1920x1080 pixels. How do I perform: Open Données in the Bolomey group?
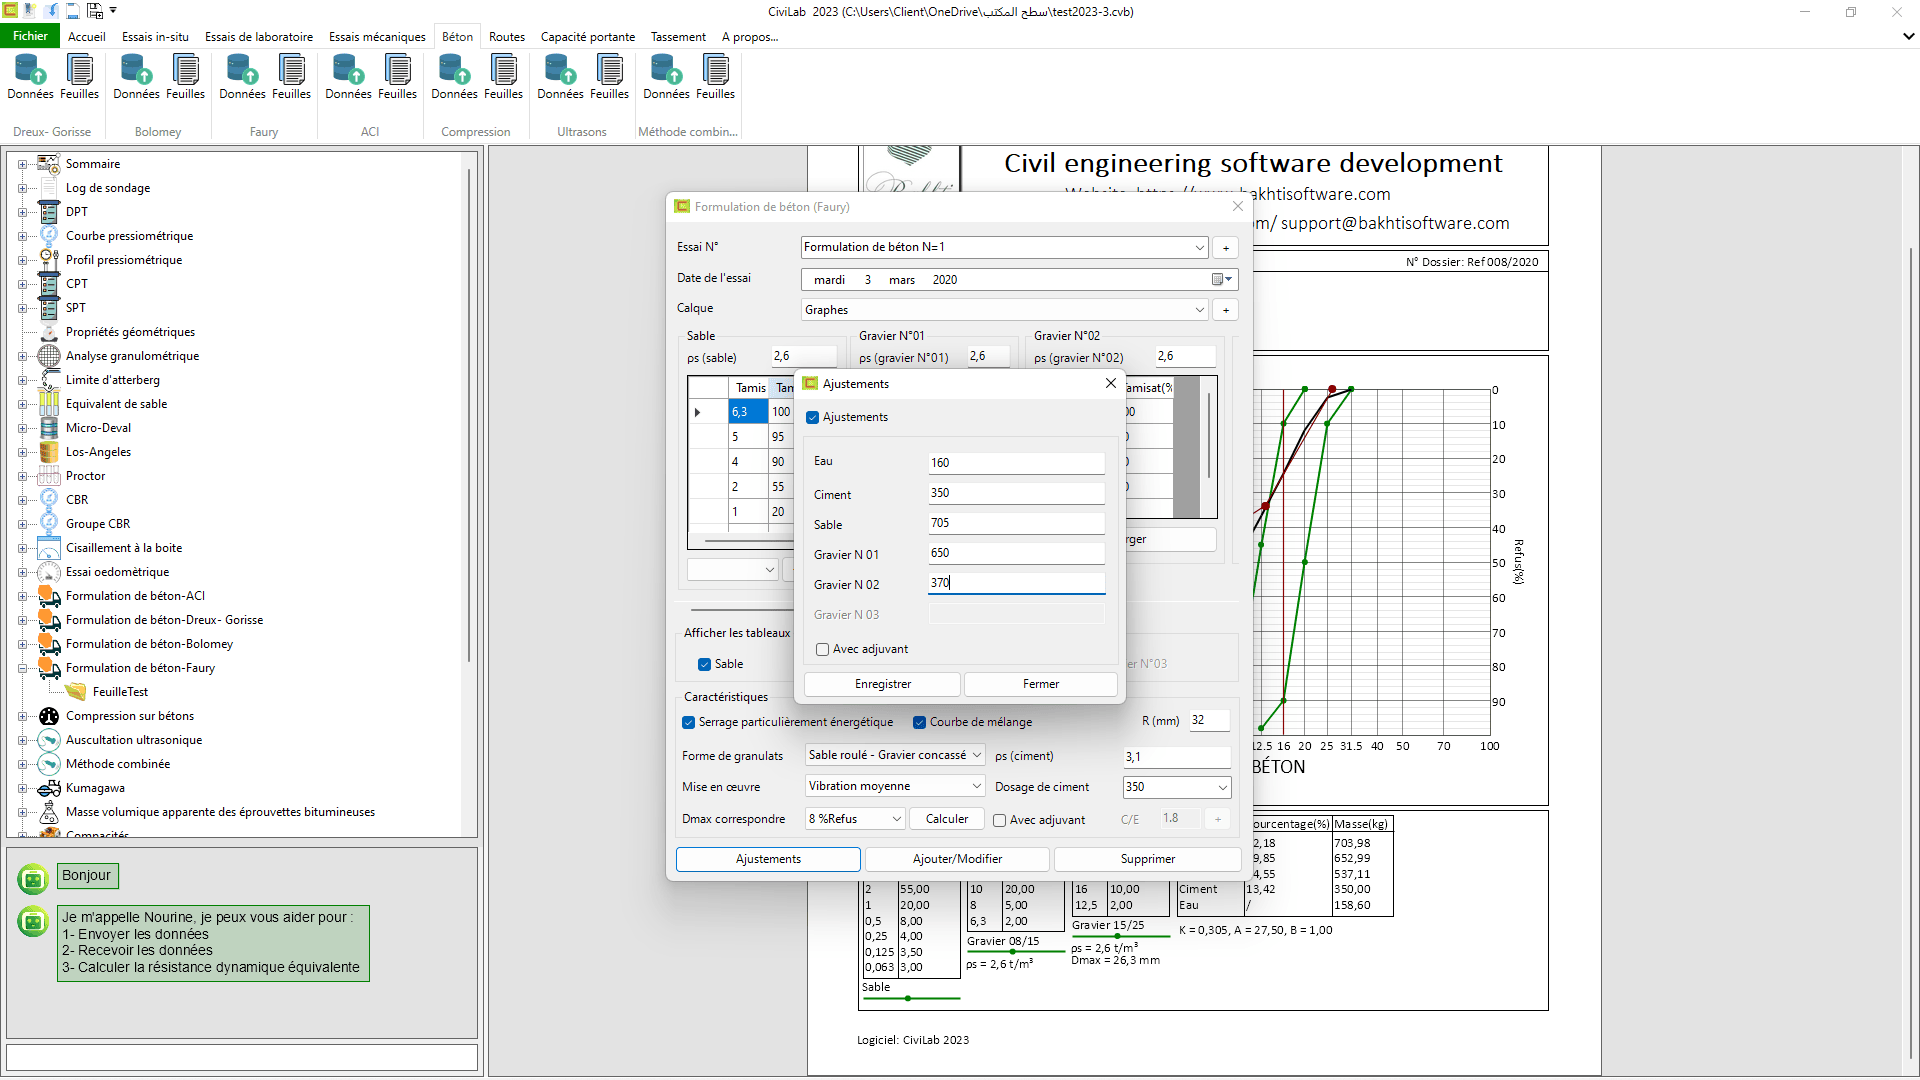click(x=136, y=77)
